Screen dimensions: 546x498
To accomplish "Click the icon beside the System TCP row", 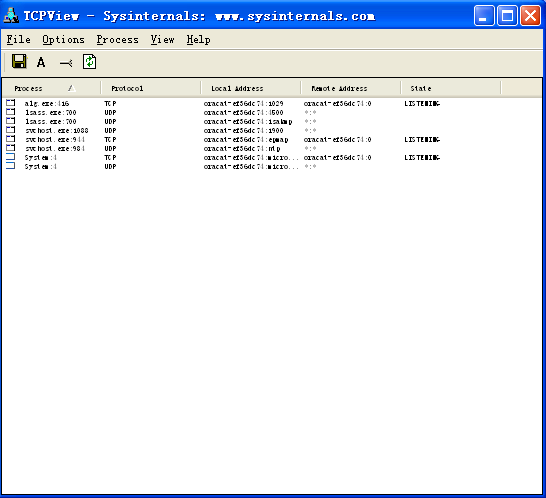I will point(11,157).
